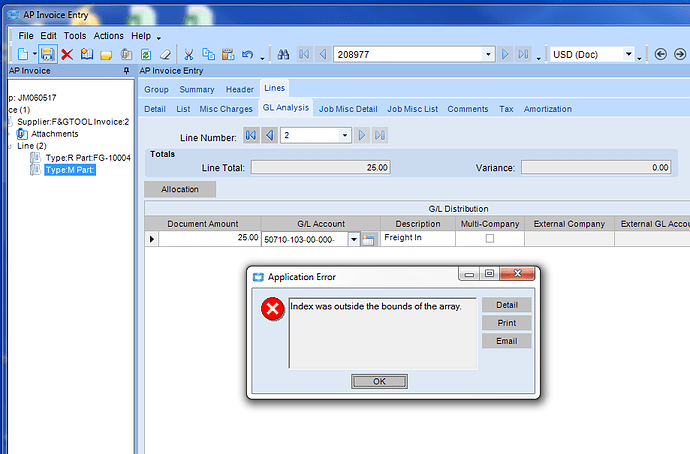Click the Copy icon in toolbar
The image size is (690, 454).
click(x=208, y=55)
